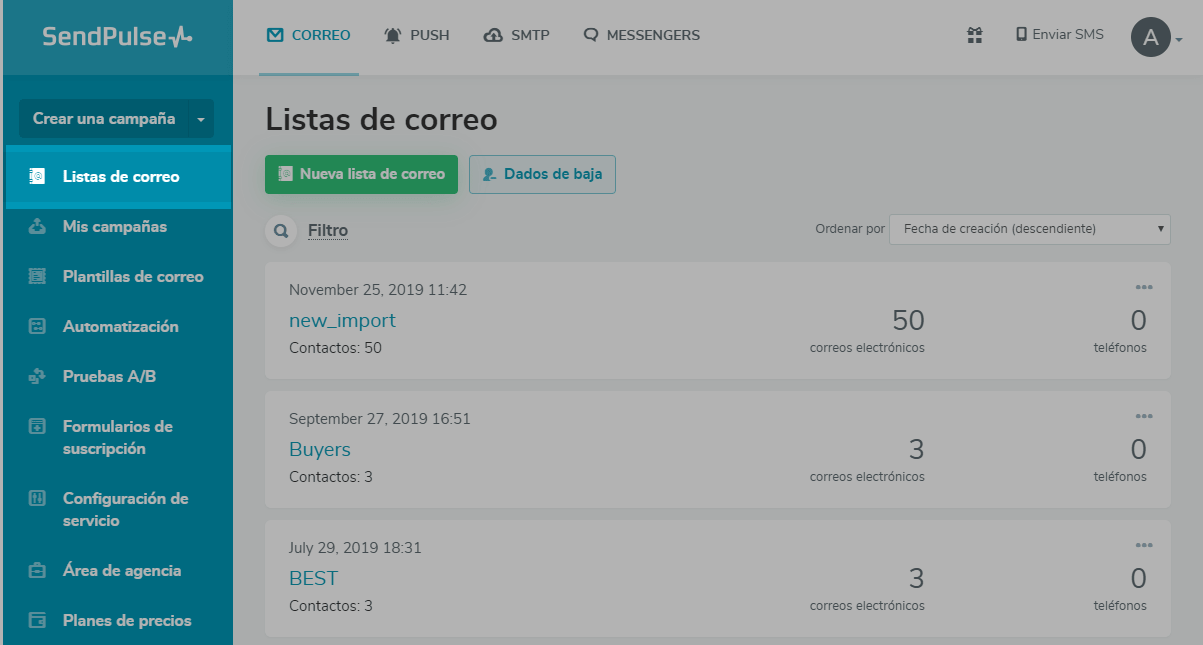Open the gift icon in top bar

tap(975, 35)
